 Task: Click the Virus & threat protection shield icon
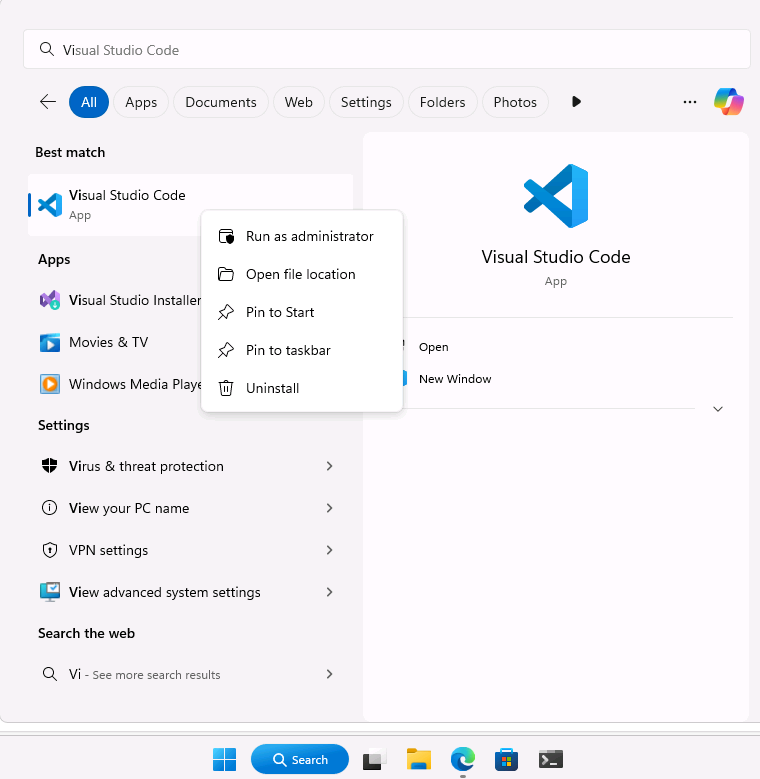tap(50, 466)
